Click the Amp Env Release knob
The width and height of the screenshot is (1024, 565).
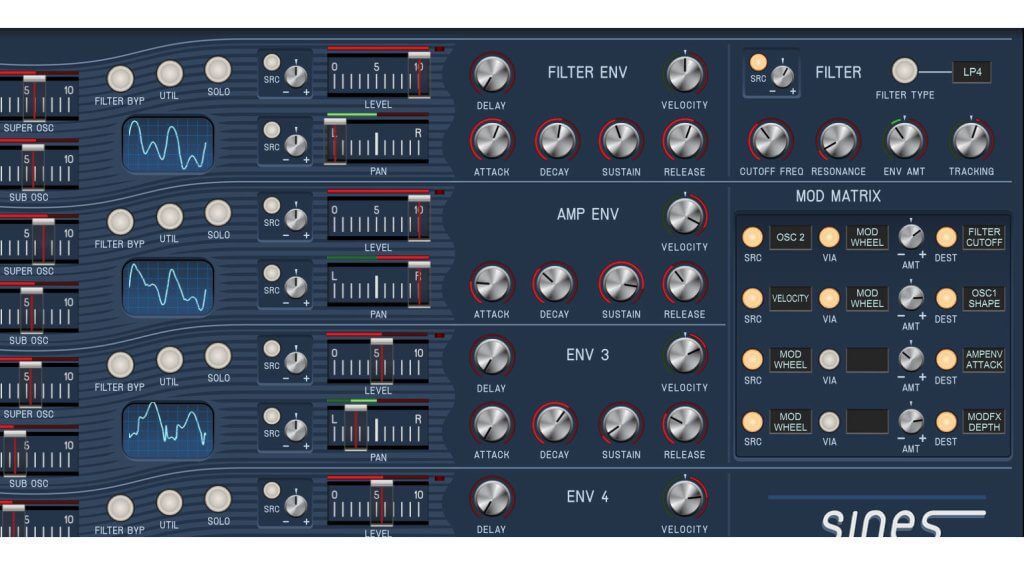(x=684, y=283)
